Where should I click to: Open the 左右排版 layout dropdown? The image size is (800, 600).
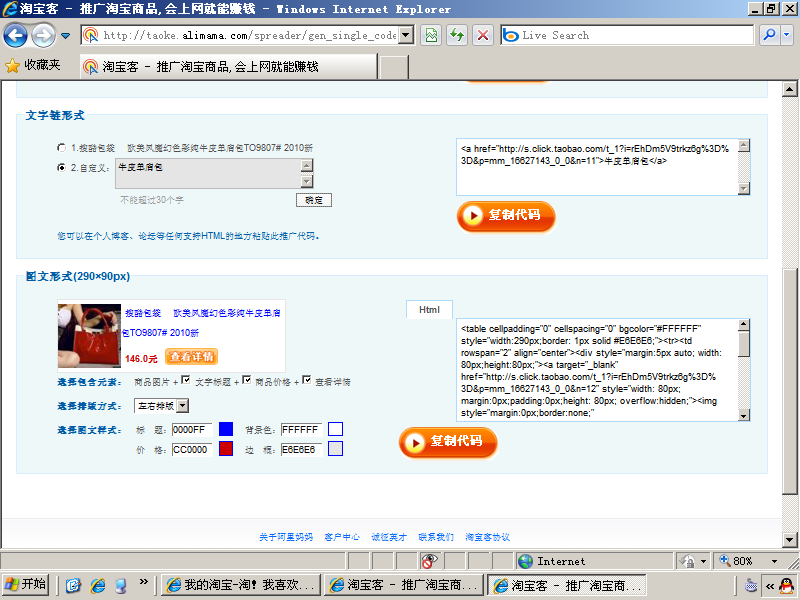pos(161,406)
